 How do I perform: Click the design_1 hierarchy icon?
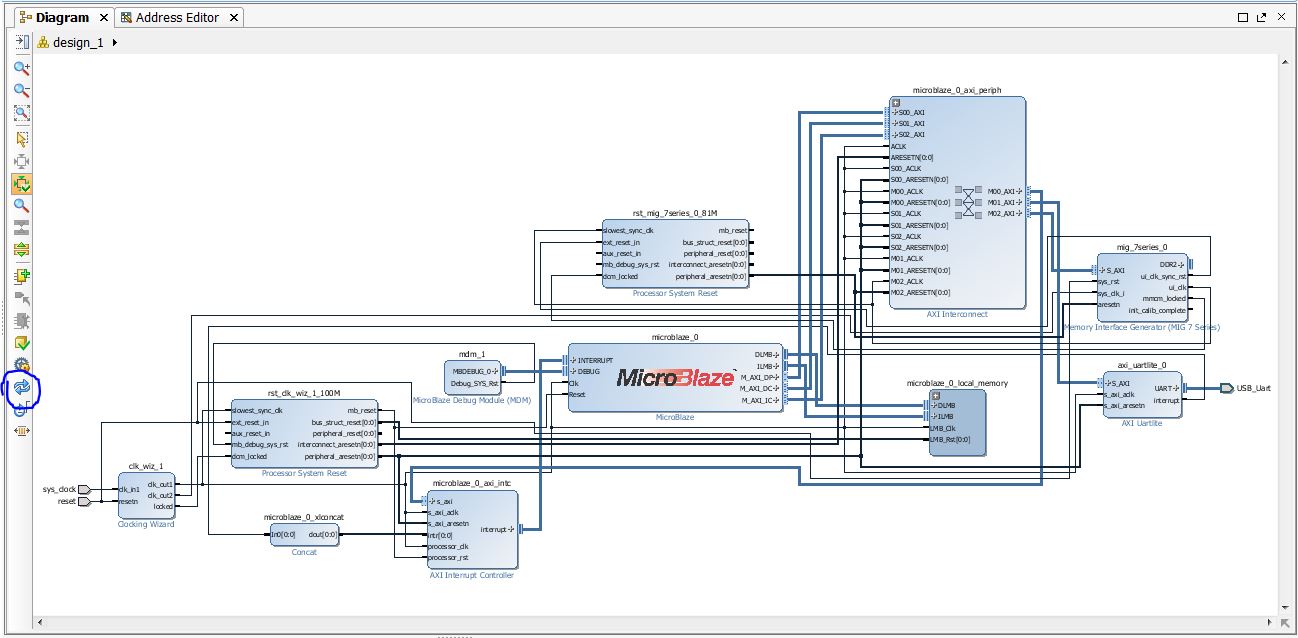point(43,42)
